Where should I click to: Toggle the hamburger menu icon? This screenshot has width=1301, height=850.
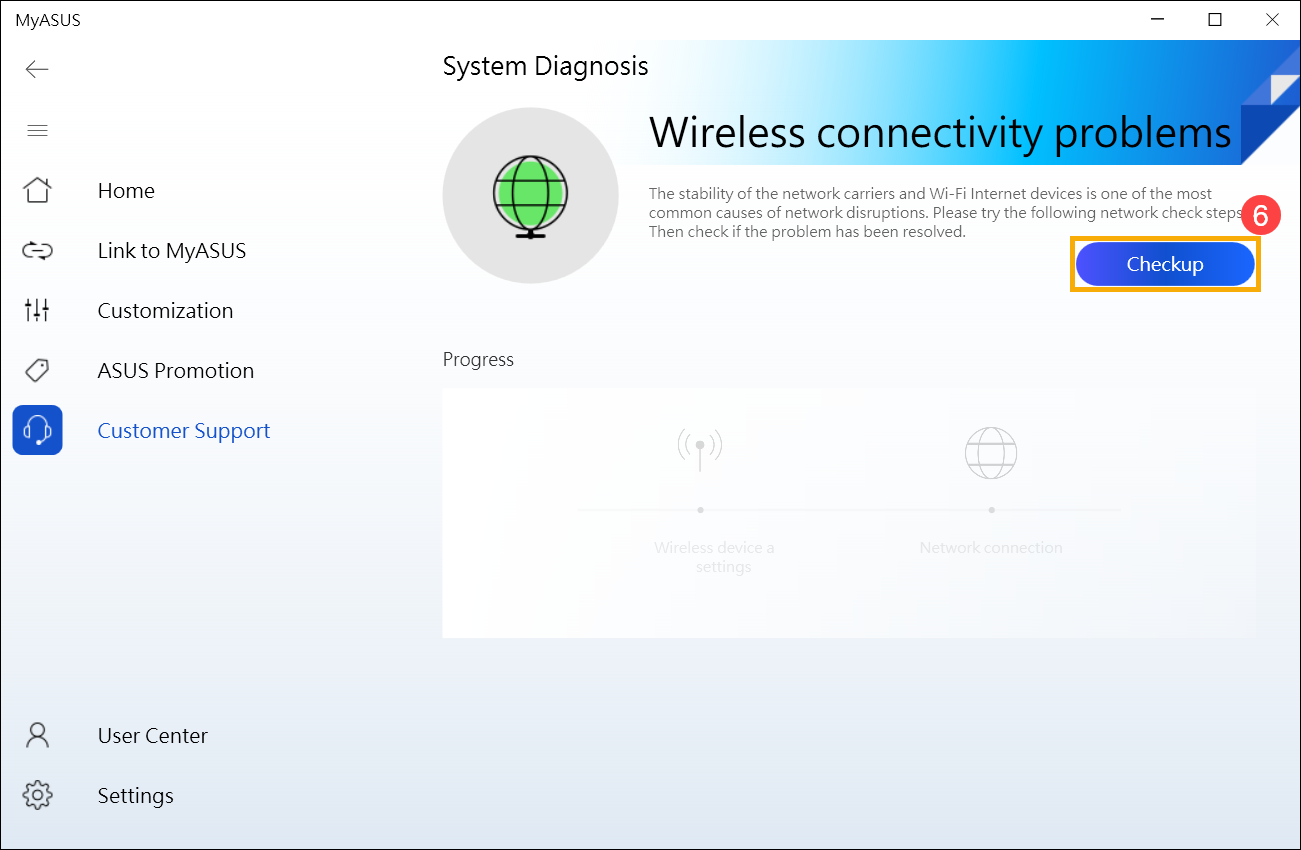coord(37,130)
